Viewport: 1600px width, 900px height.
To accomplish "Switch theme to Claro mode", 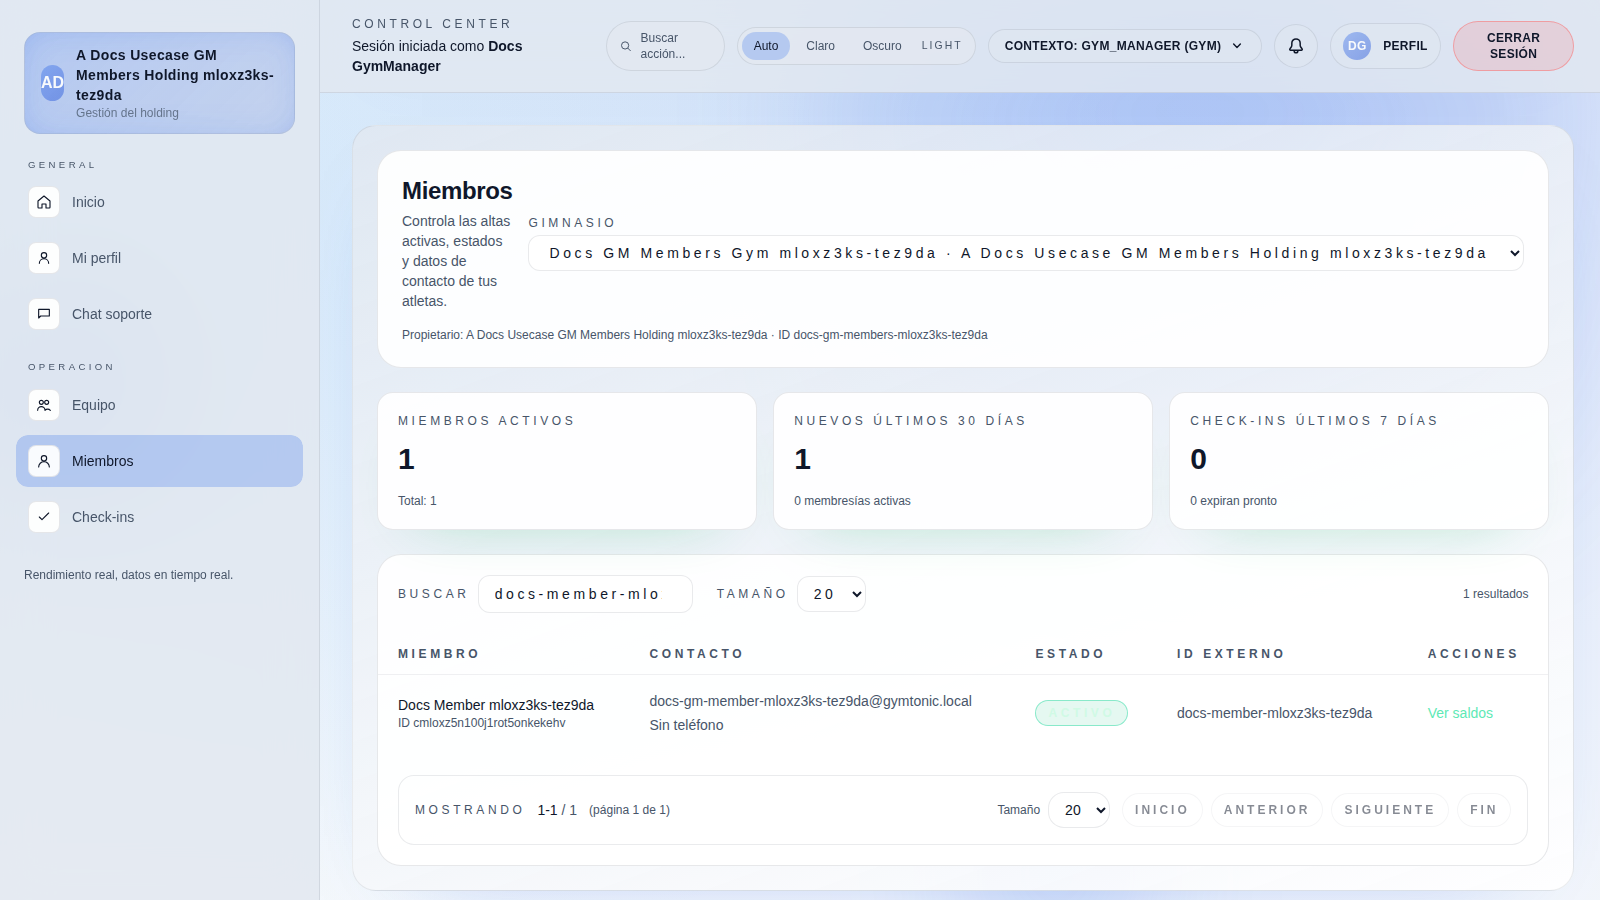I will [x=820, y=46].
